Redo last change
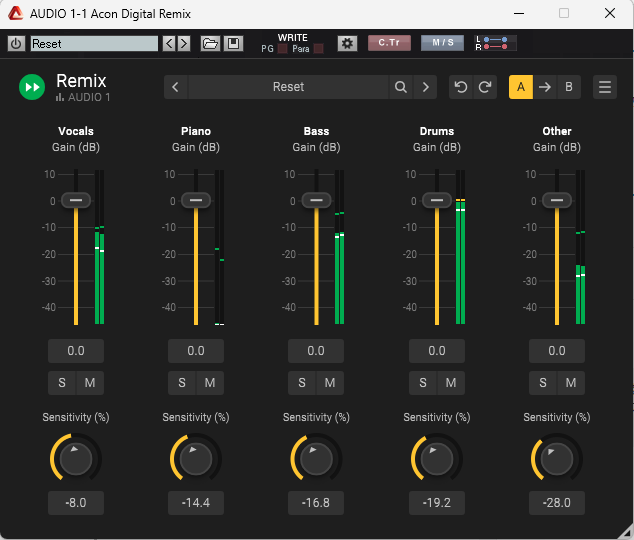 coord(485,87)
